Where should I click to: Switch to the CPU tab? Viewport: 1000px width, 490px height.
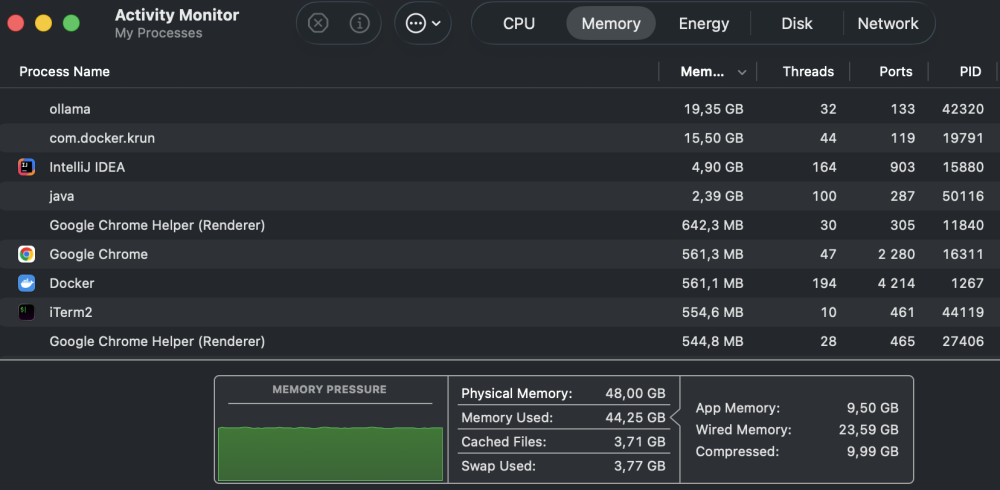click(x=519, y=24)
